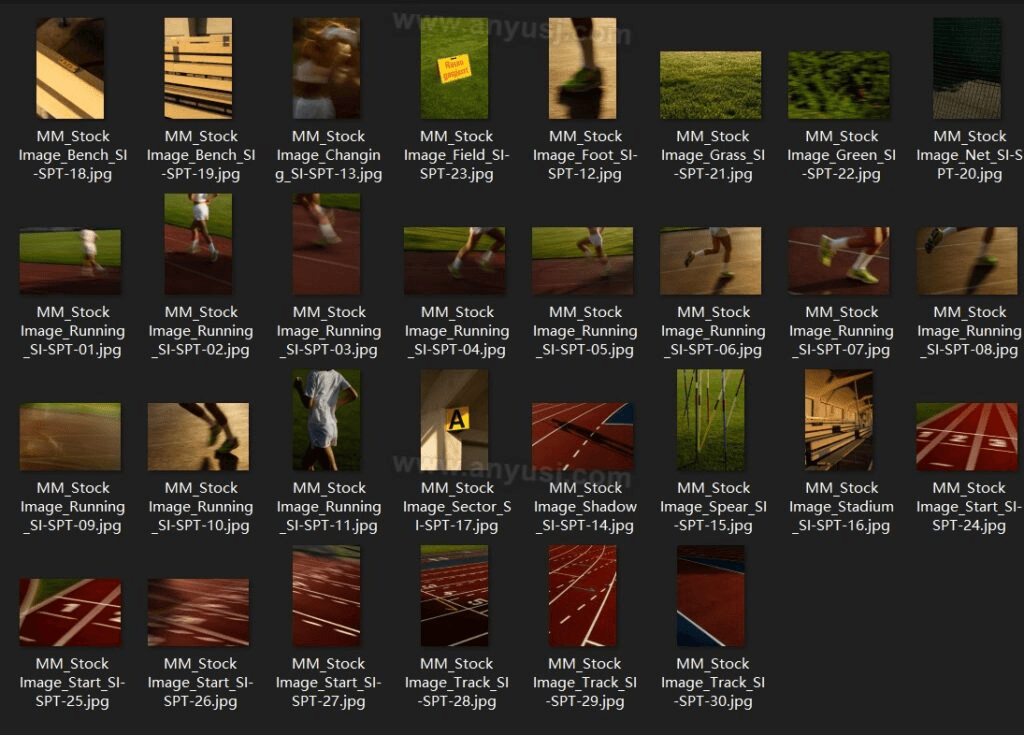This screenshot has width=1024, height=735.
Task: Select the Net_SI-SPT-20.jpg thumbnail
Action: pyautogui.click(x=966, y=68)
